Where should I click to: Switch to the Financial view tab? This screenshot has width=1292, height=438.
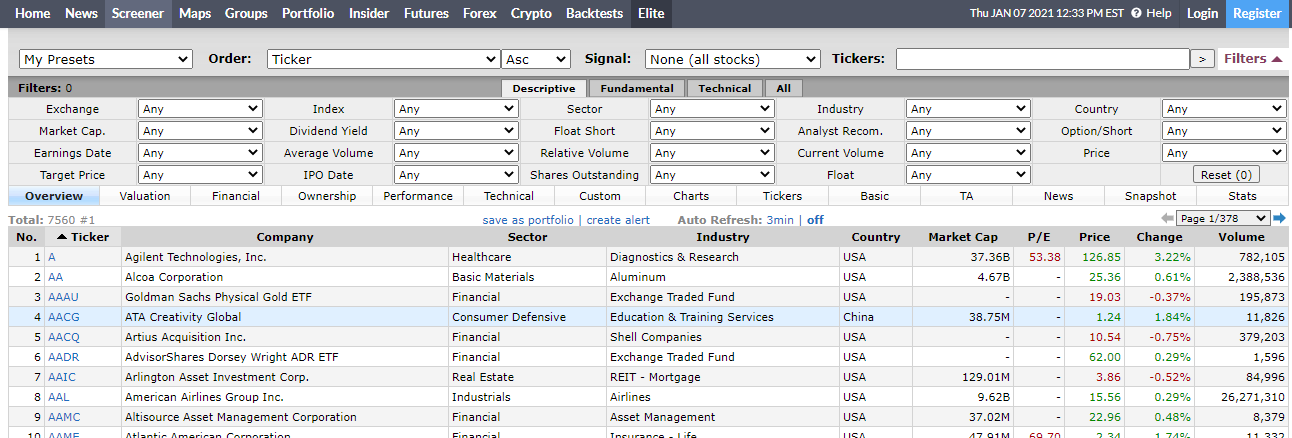[236, 196]
